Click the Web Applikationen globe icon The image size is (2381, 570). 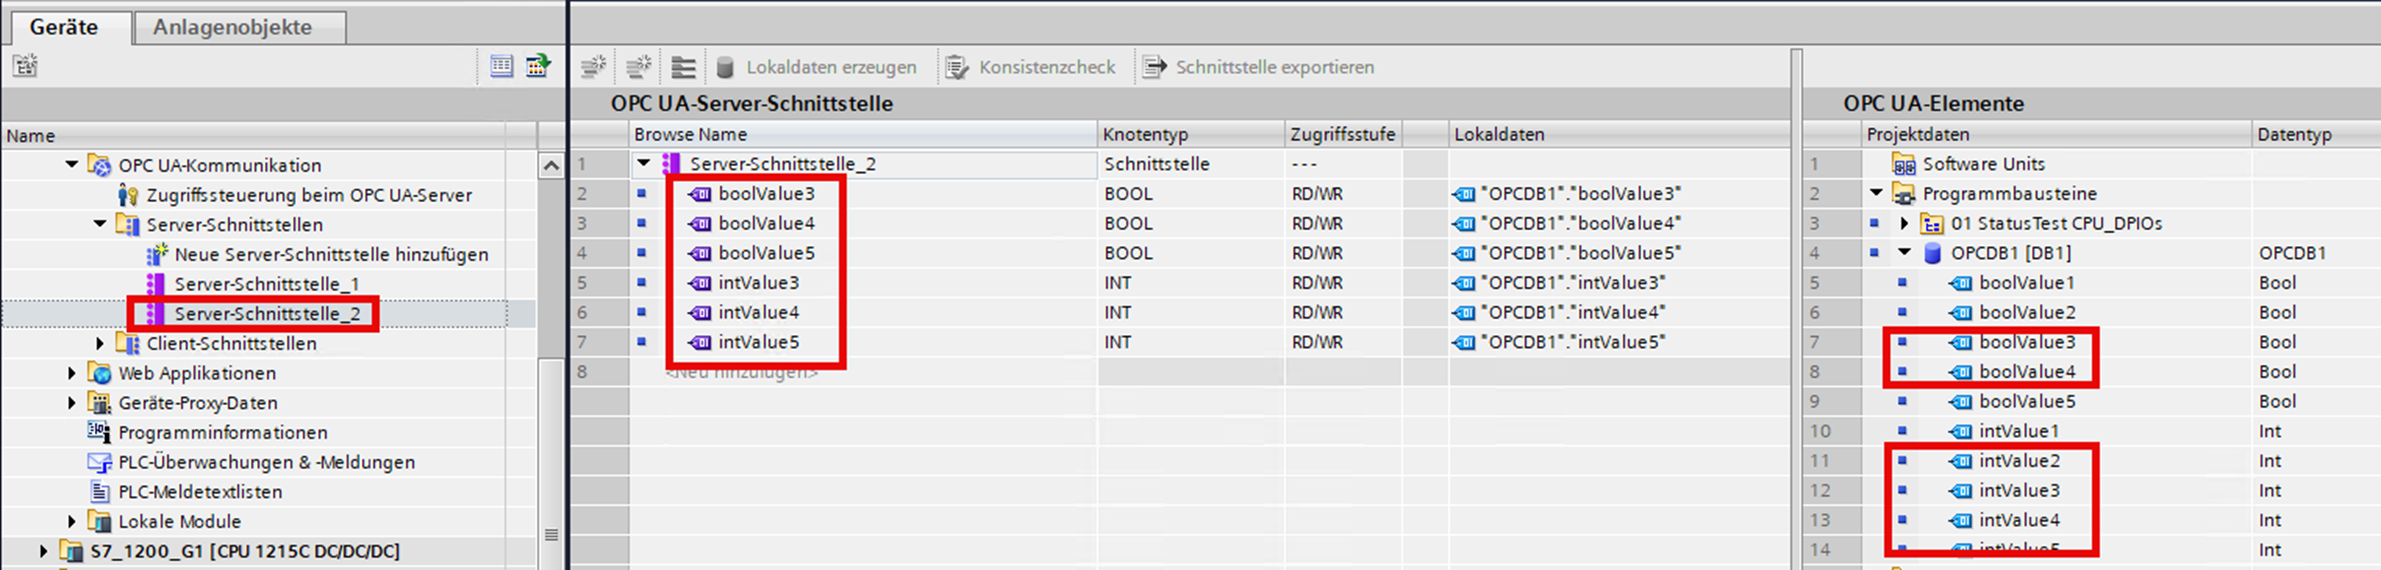coord(100,373)
